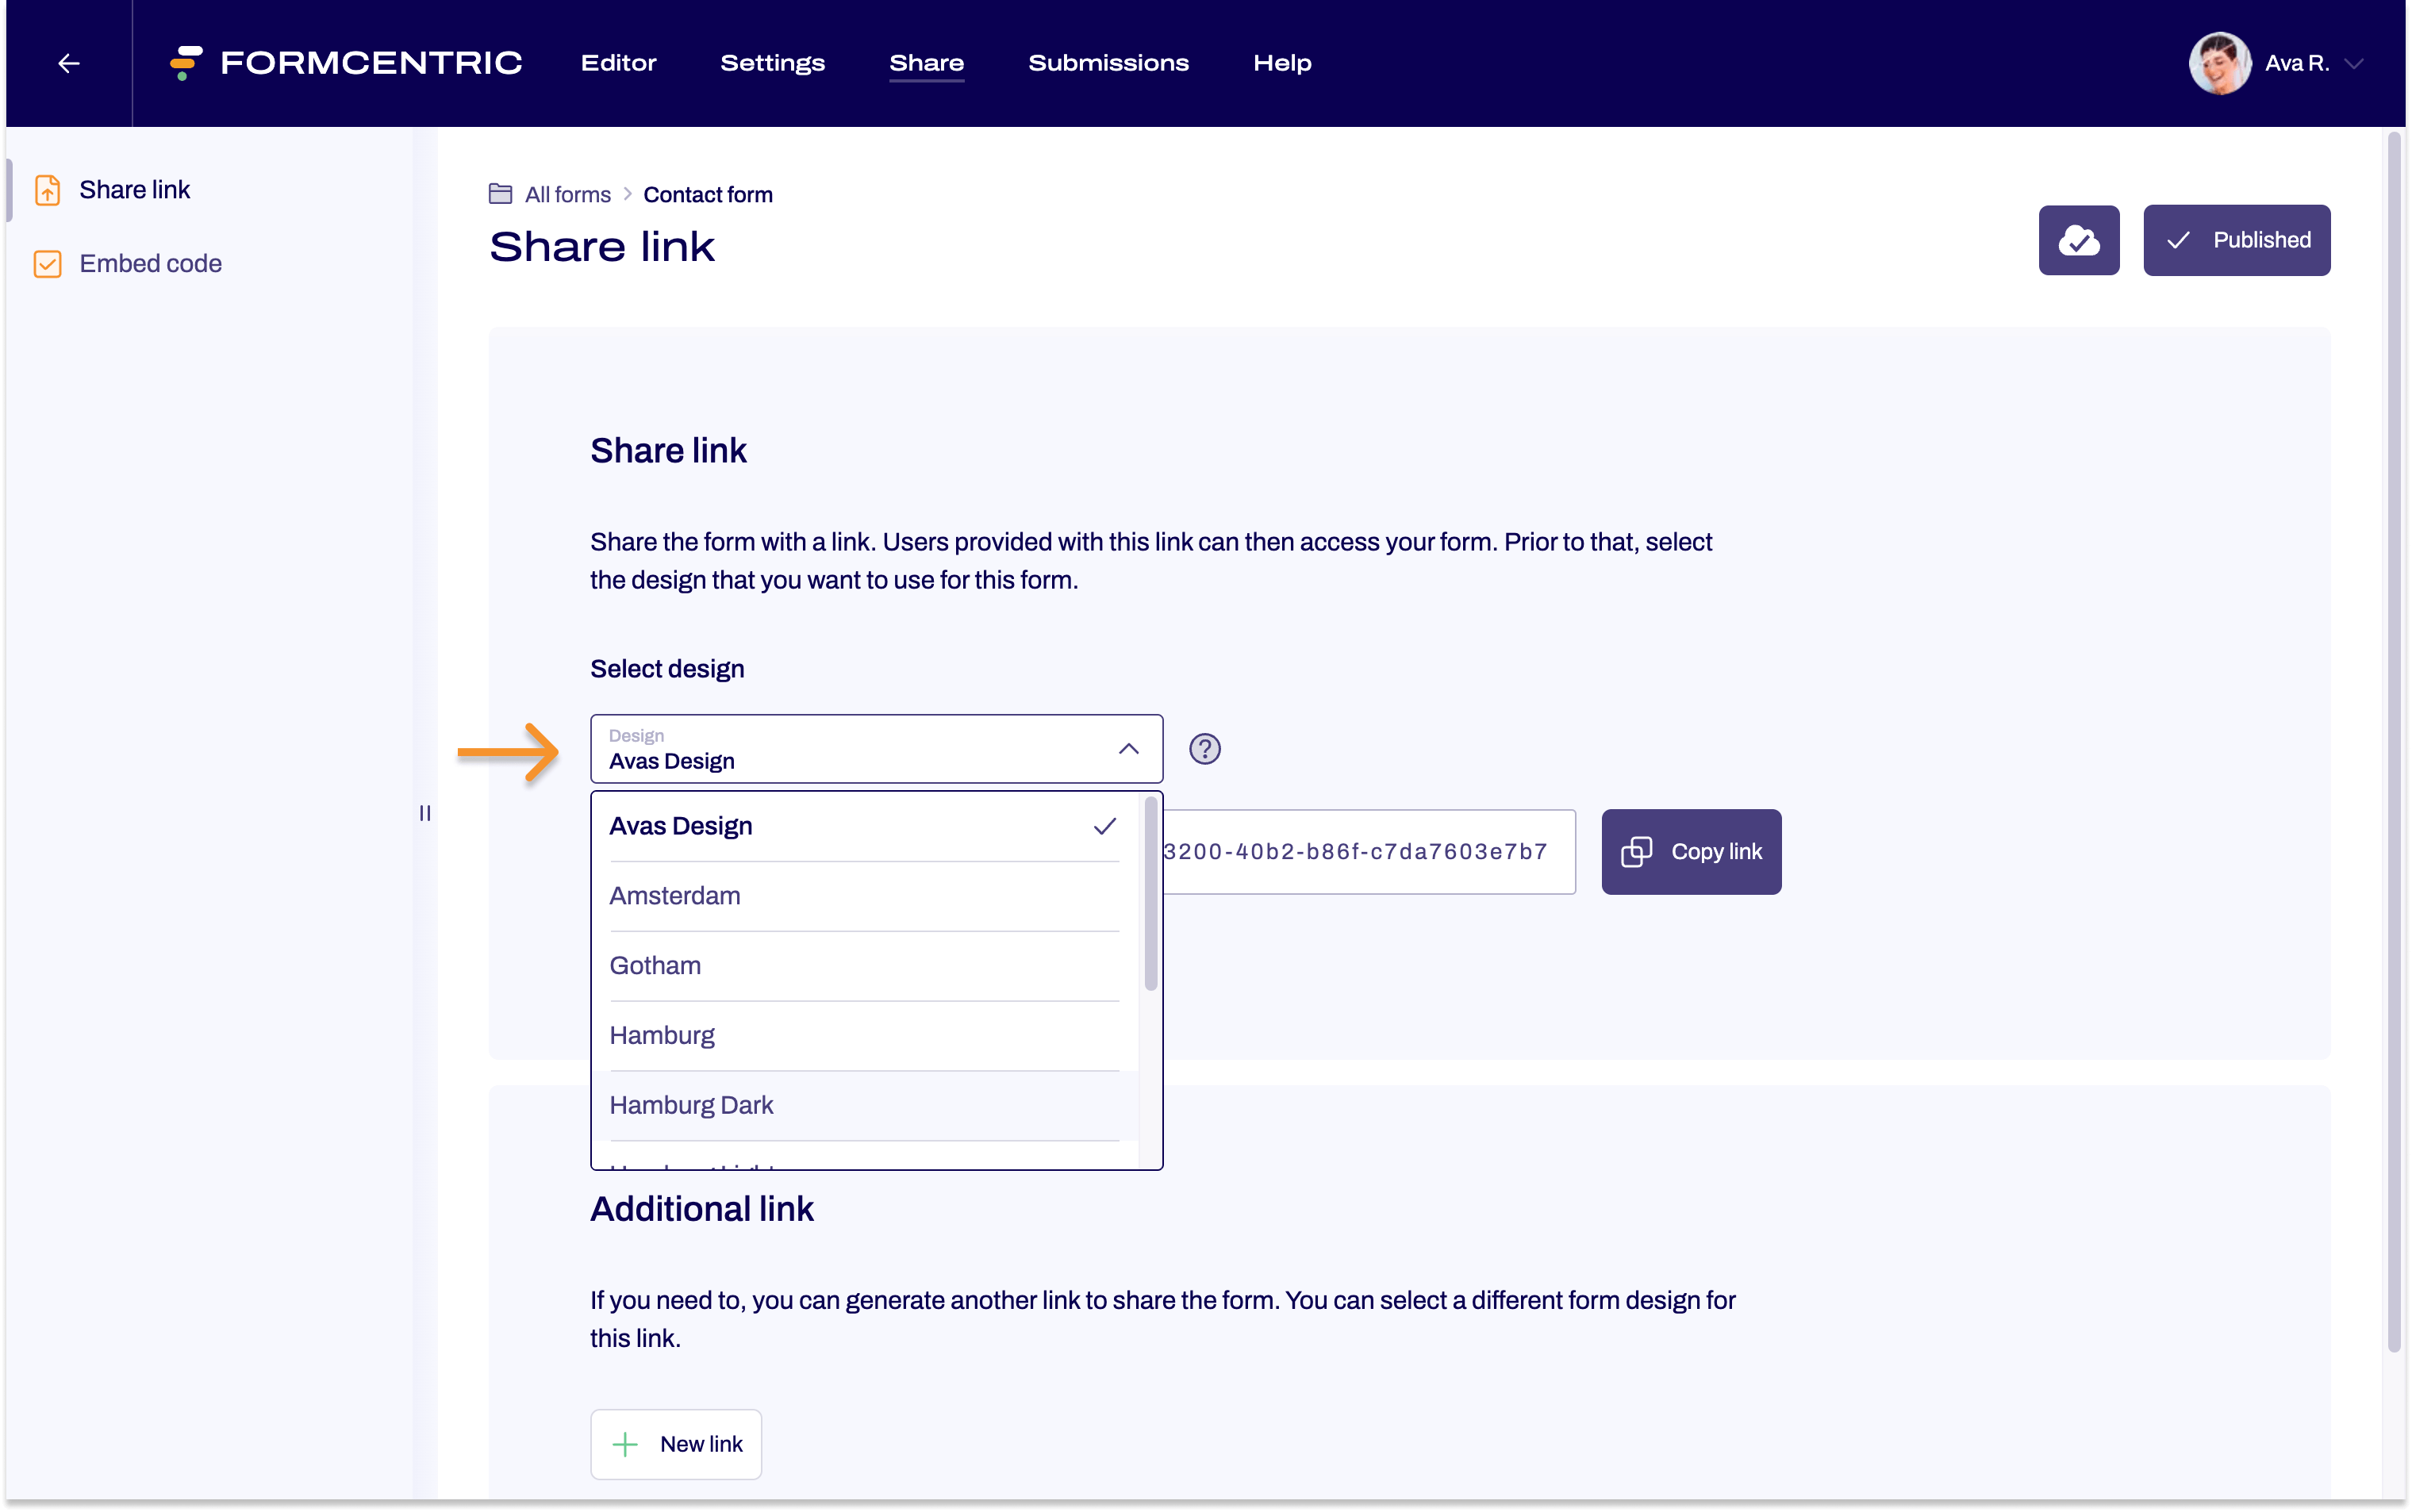Open the Help menu
2412x1512 pixels.
pos(1281,62)
